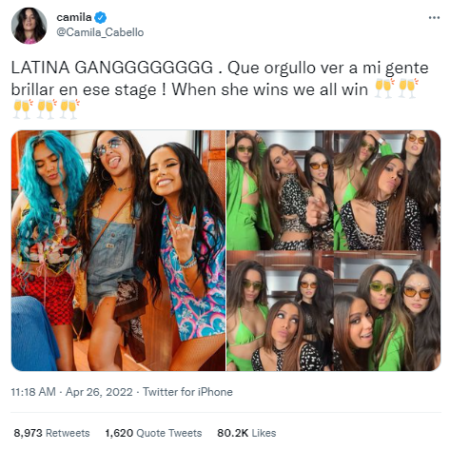Viewport: 450px width, 450px height.
Task: Click the 'When she wins we all win' text
Action: 270,89
